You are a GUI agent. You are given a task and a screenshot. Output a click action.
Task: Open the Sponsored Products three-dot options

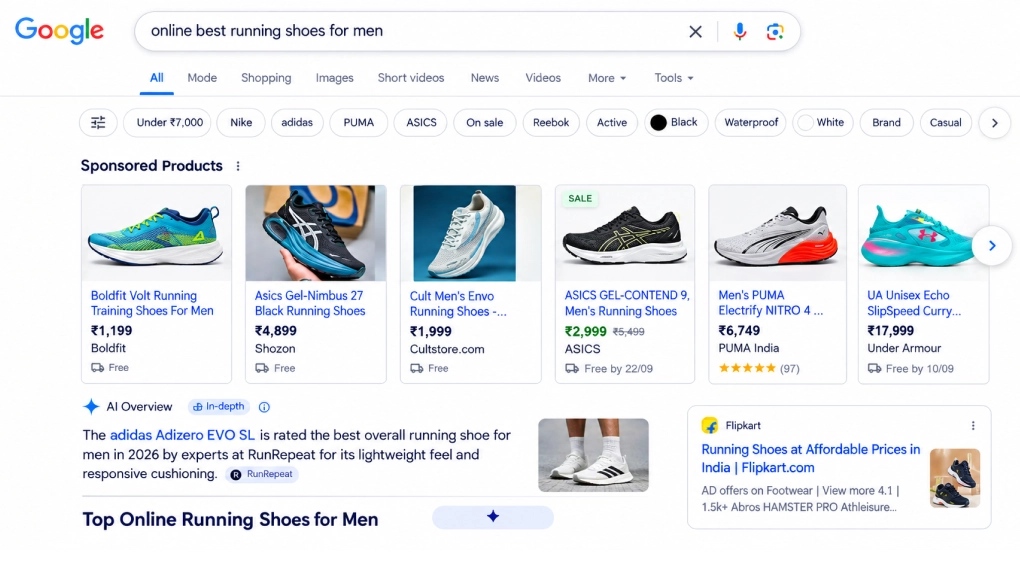point(238,166)
